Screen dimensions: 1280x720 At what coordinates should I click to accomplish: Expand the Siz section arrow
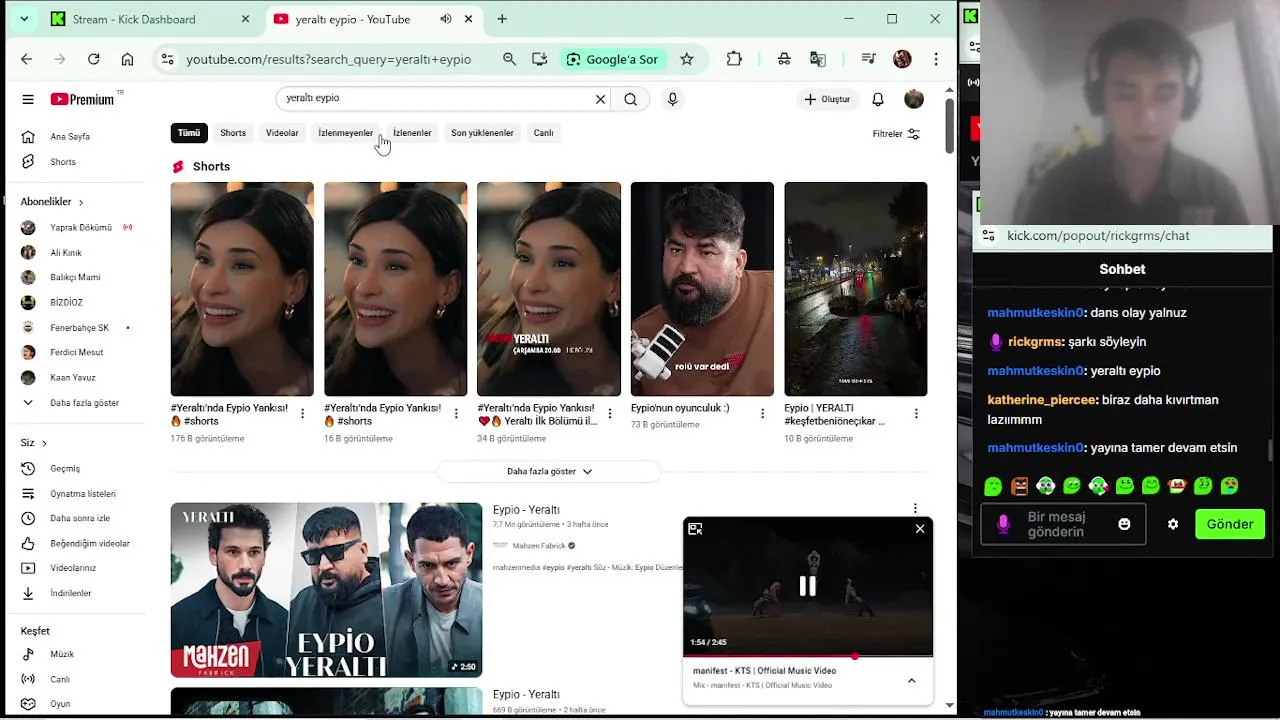click(44, 443)
